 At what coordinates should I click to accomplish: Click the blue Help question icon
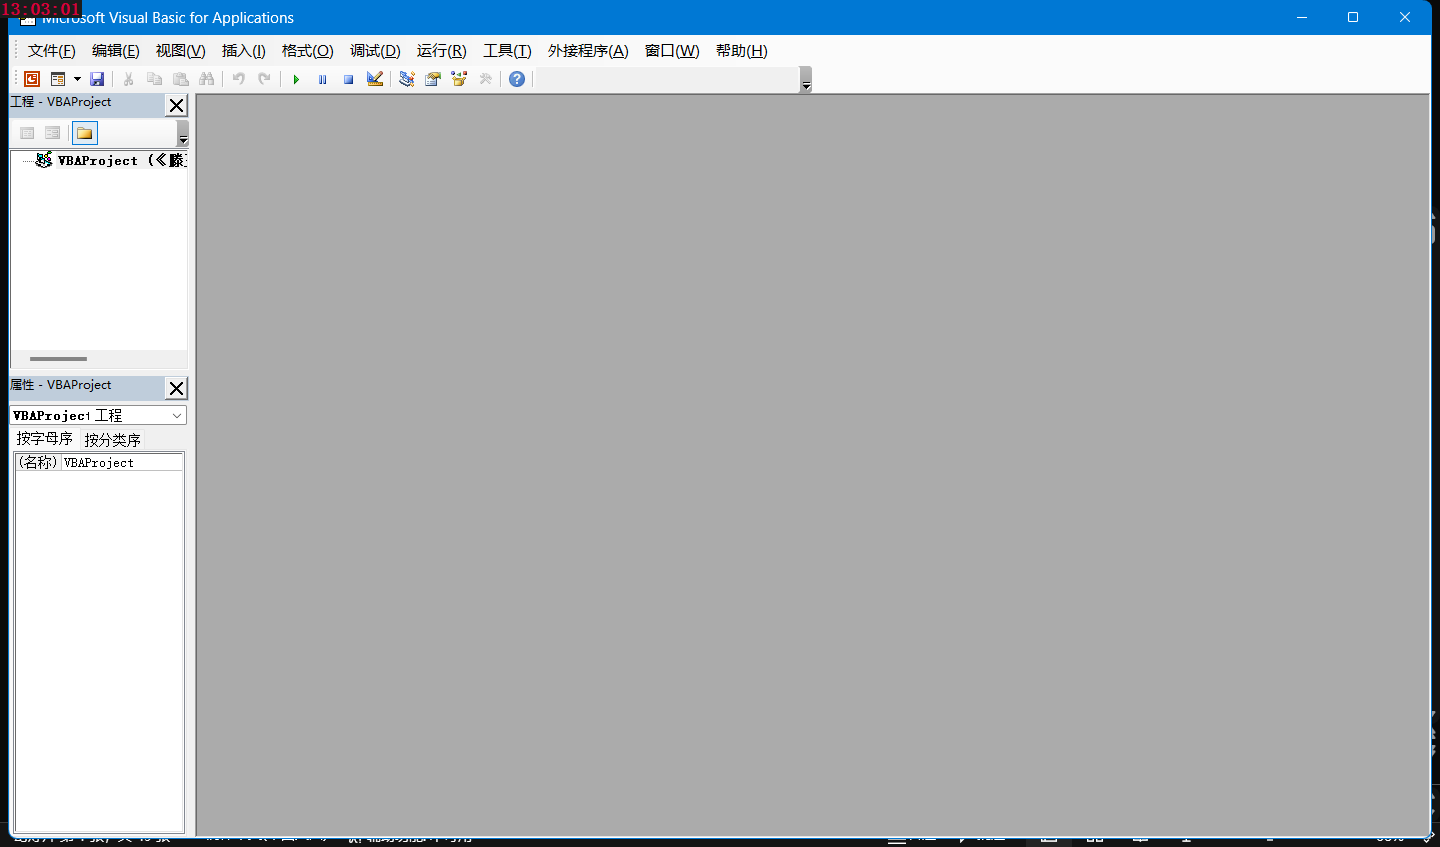tap(517, 79)
